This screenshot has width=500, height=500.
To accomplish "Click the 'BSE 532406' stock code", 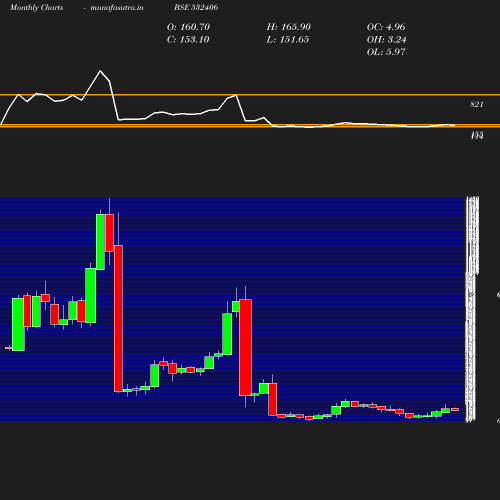I will (196, 7).
